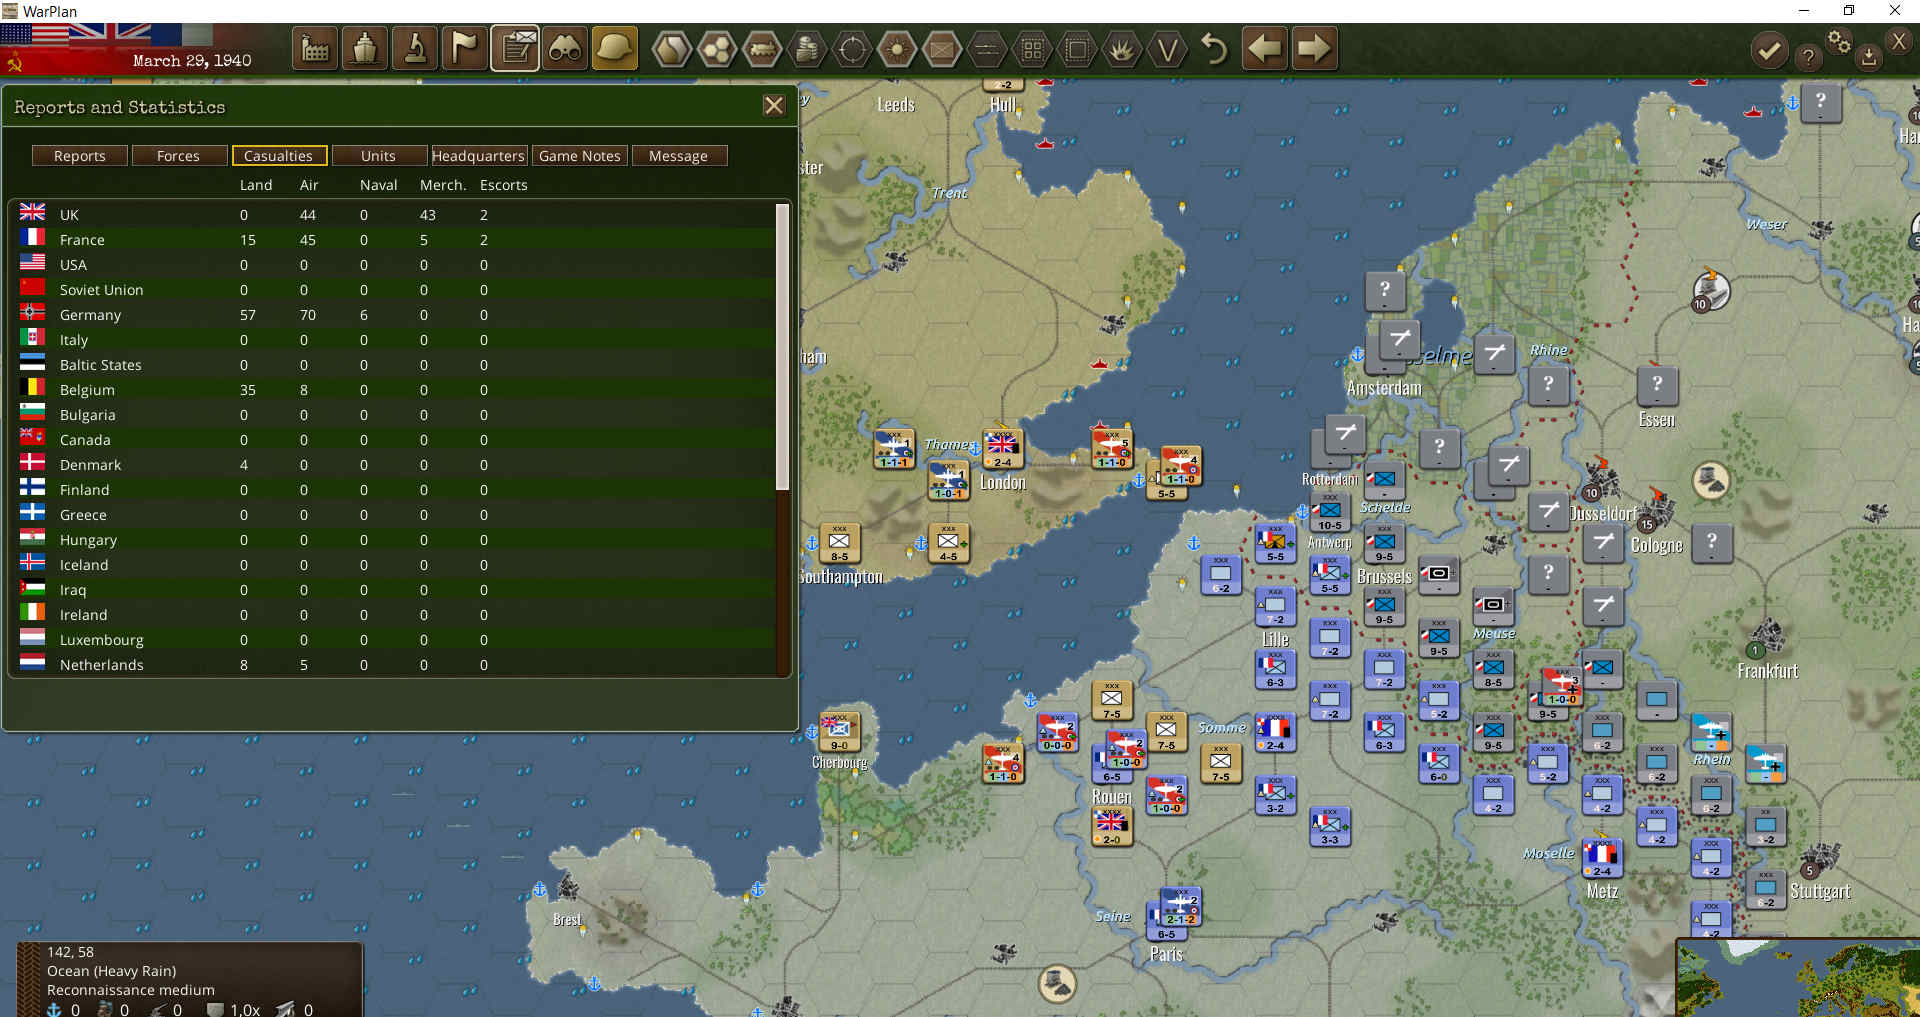Toggle the country borders hex overlay

672,49
